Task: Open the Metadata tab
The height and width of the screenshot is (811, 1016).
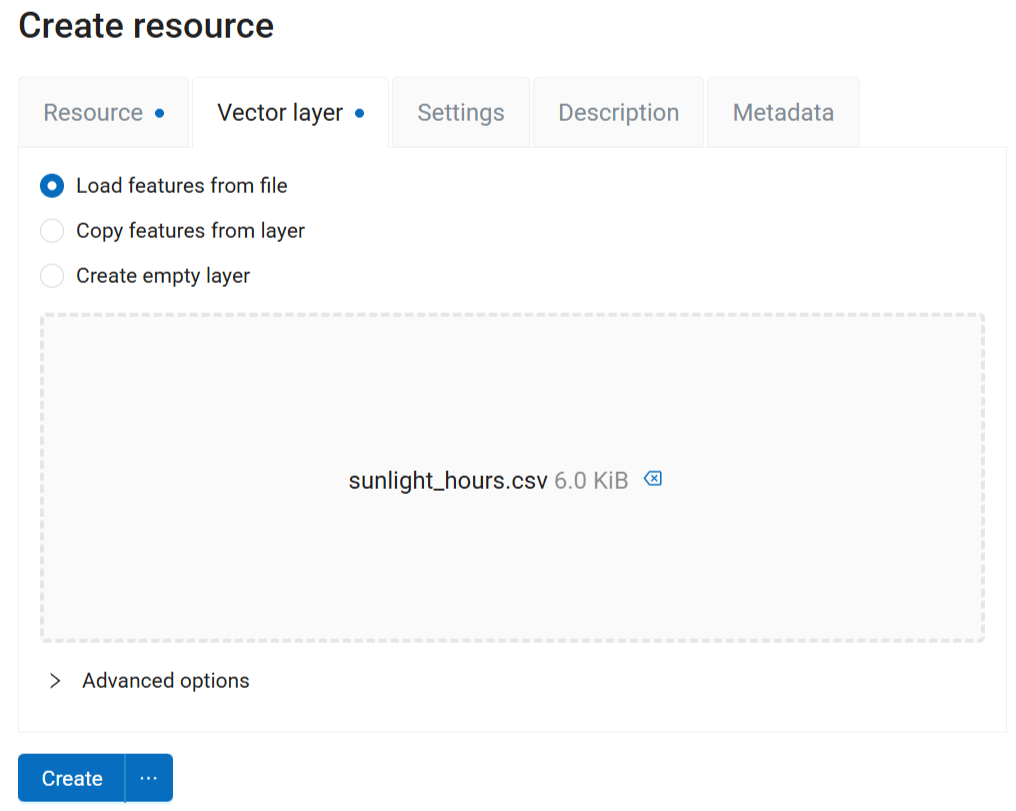Action: 783,113
